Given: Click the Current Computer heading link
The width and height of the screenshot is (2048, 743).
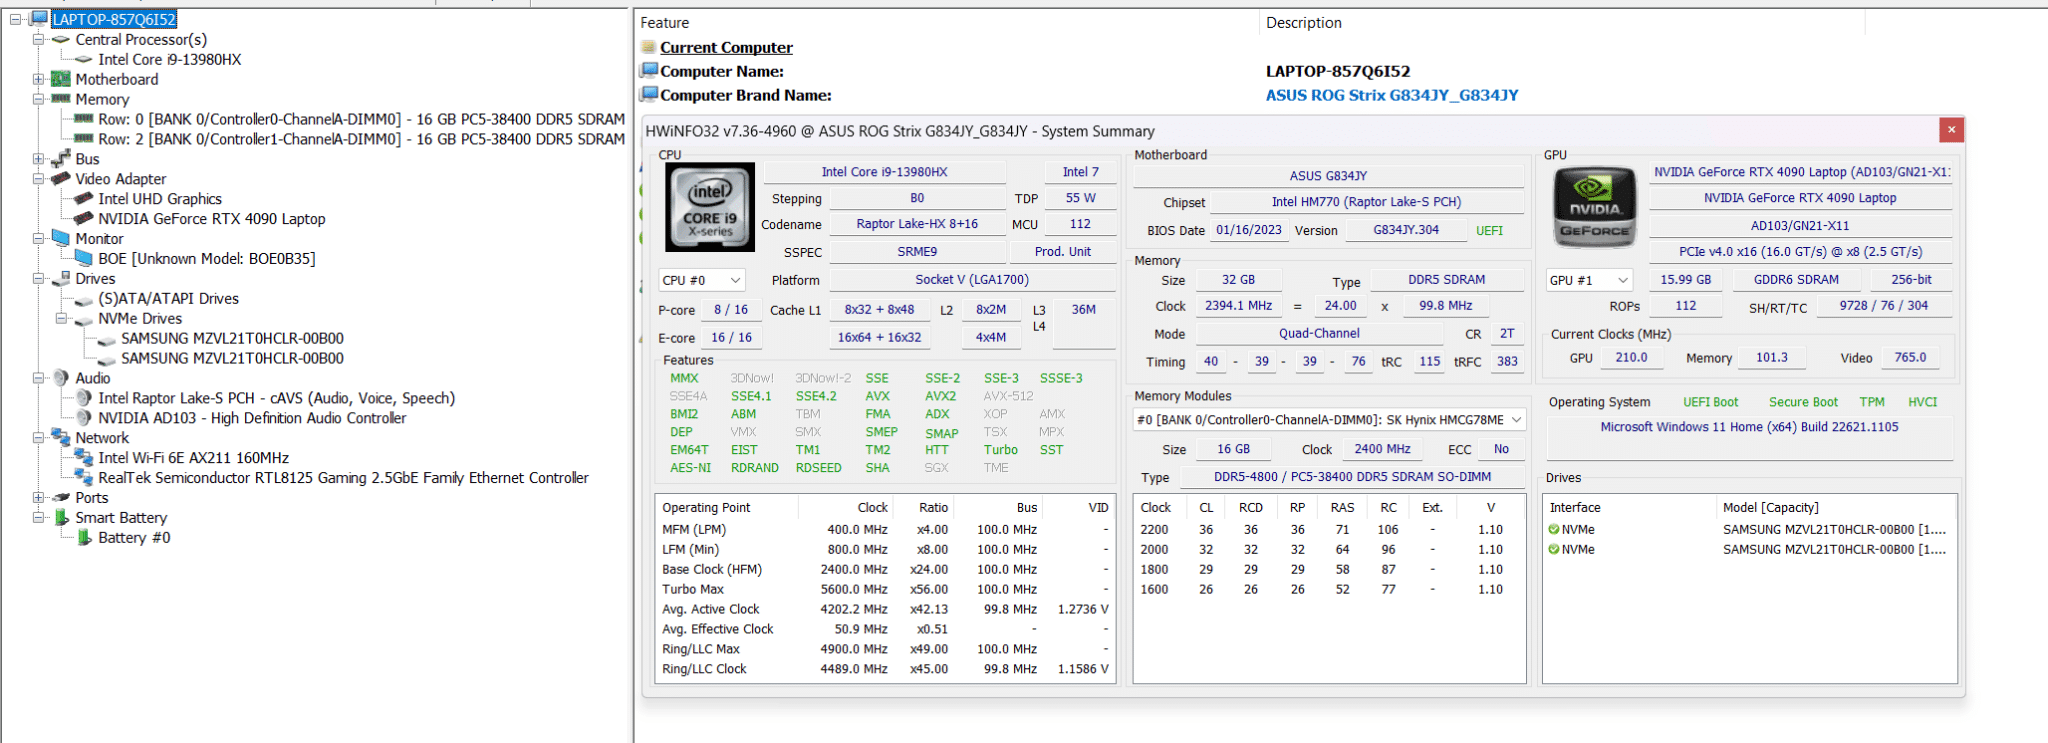Looking at the screenshot, I should click(726, 47).
